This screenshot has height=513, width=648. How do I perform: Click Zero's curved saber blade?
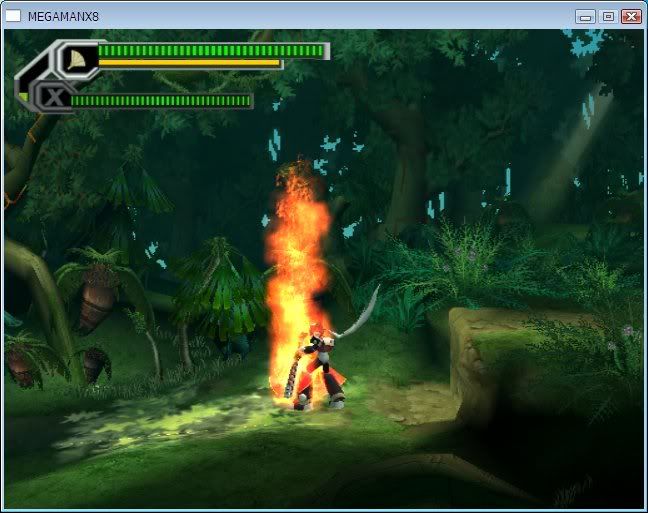pos(359,314)
